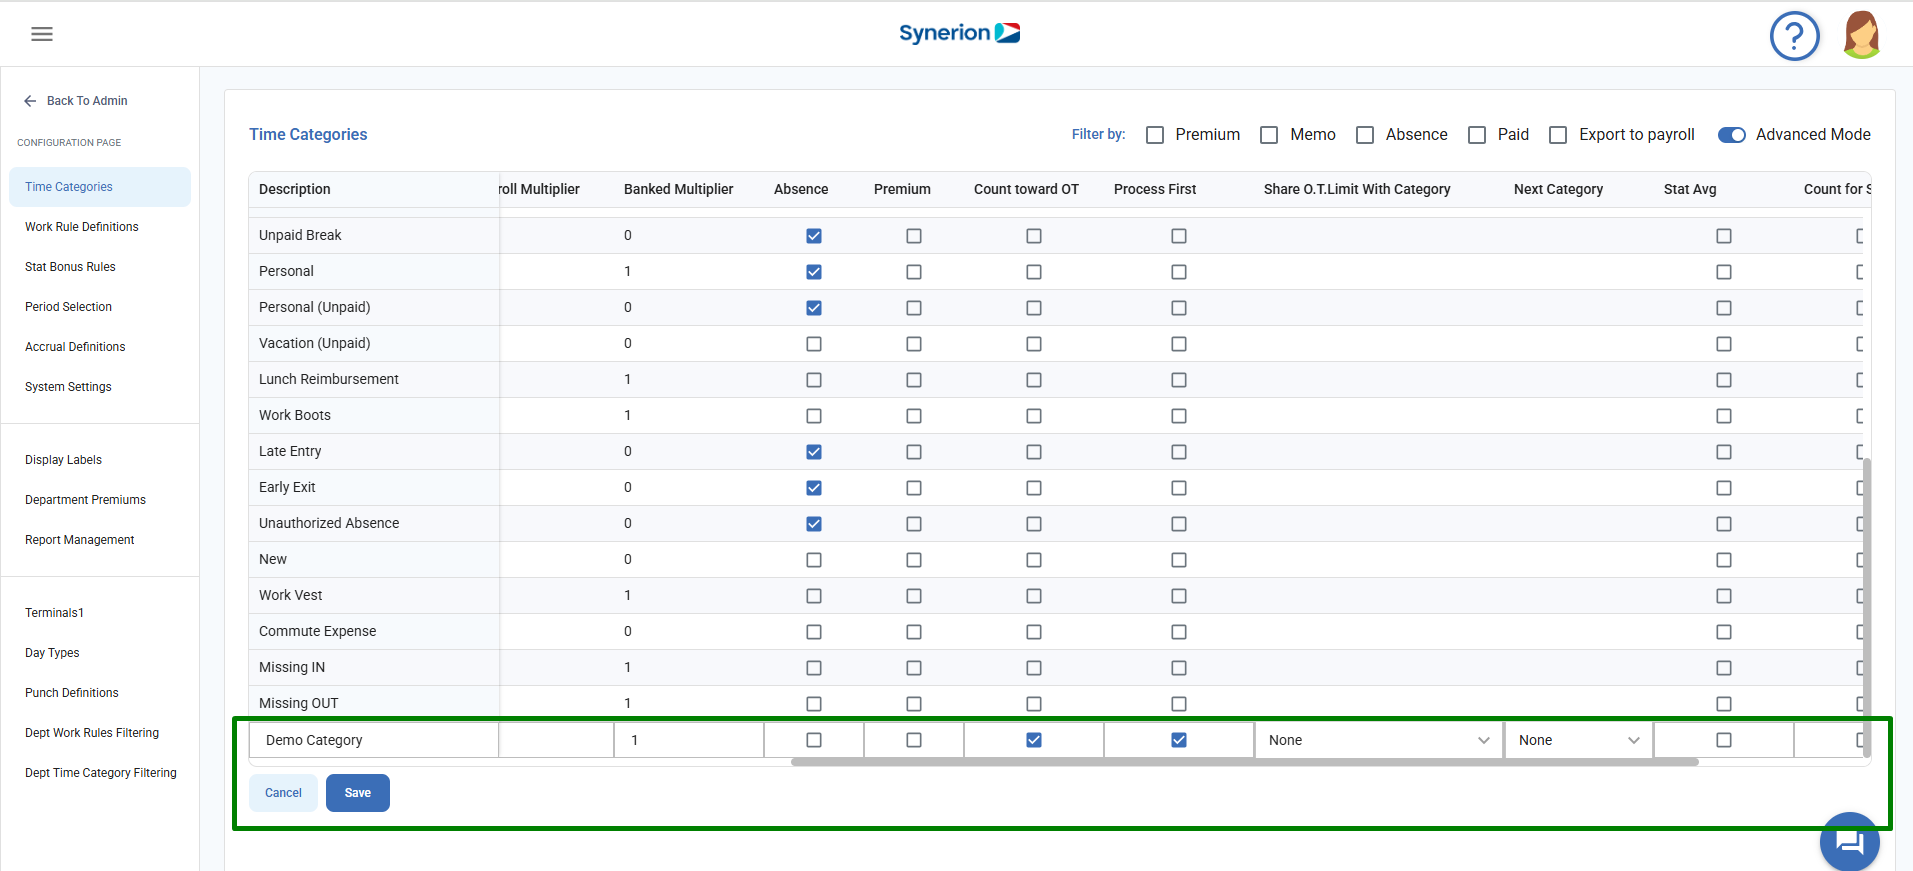Open Dept Work Rules Filtering
This screenshot has width=1913, height=871.
(x=92, y=733)
